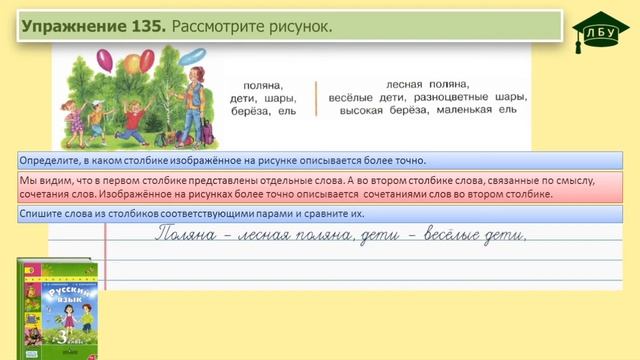Viewport: 640px width, 360px height.
Task: Click the ЛБУ graduation cap logo
Action: coord(600,32)
